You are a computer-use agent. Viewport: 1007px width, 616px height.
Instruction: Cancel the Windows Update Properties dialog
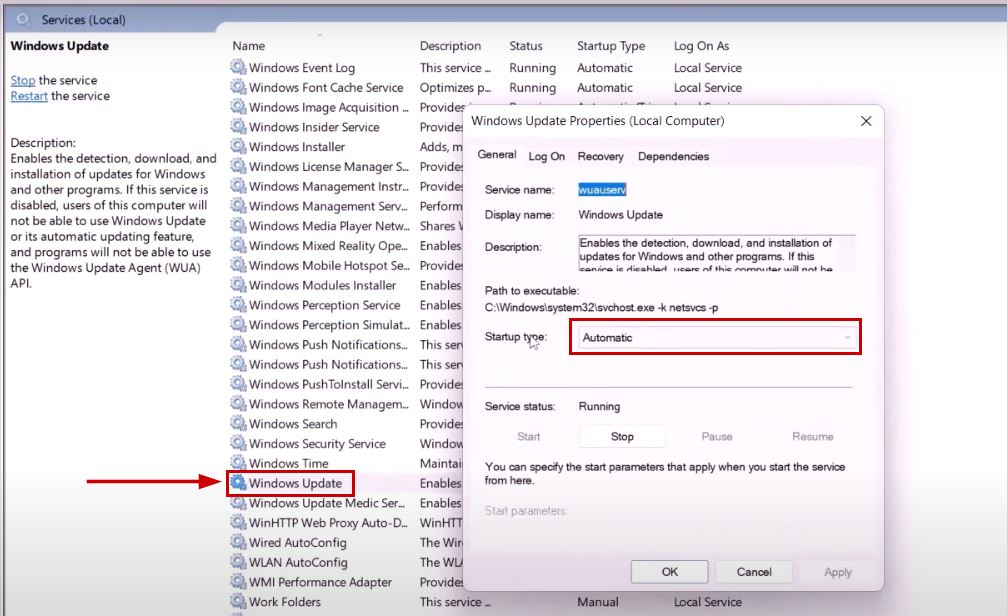[x=754, y=572]
